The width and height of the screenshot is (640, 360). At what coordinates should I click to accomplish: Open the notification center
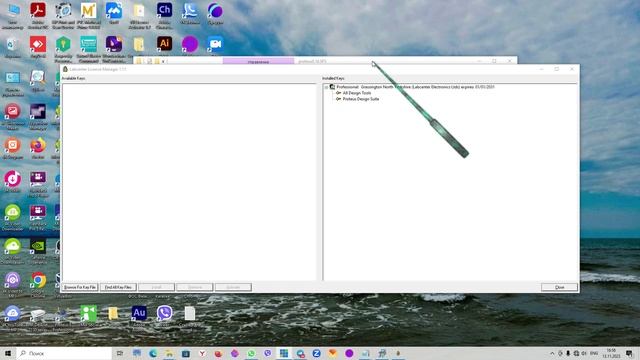[629, 353]
